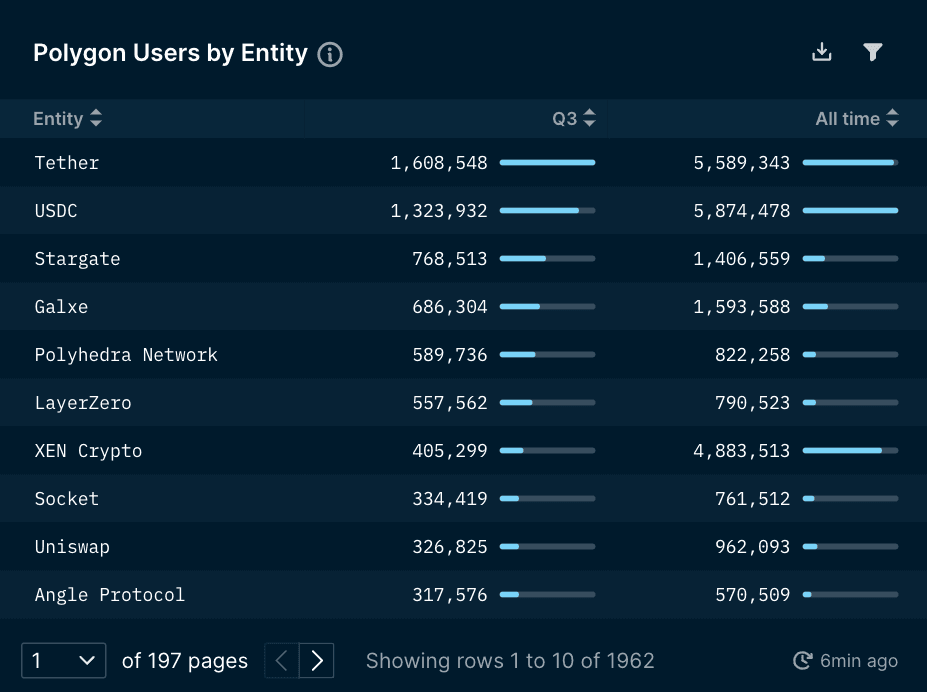Click the Tether entity row

tap(66, 162)
